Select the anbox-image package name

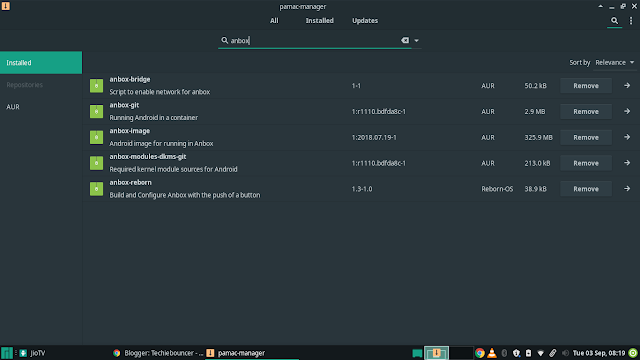click(x=129, y=131)
